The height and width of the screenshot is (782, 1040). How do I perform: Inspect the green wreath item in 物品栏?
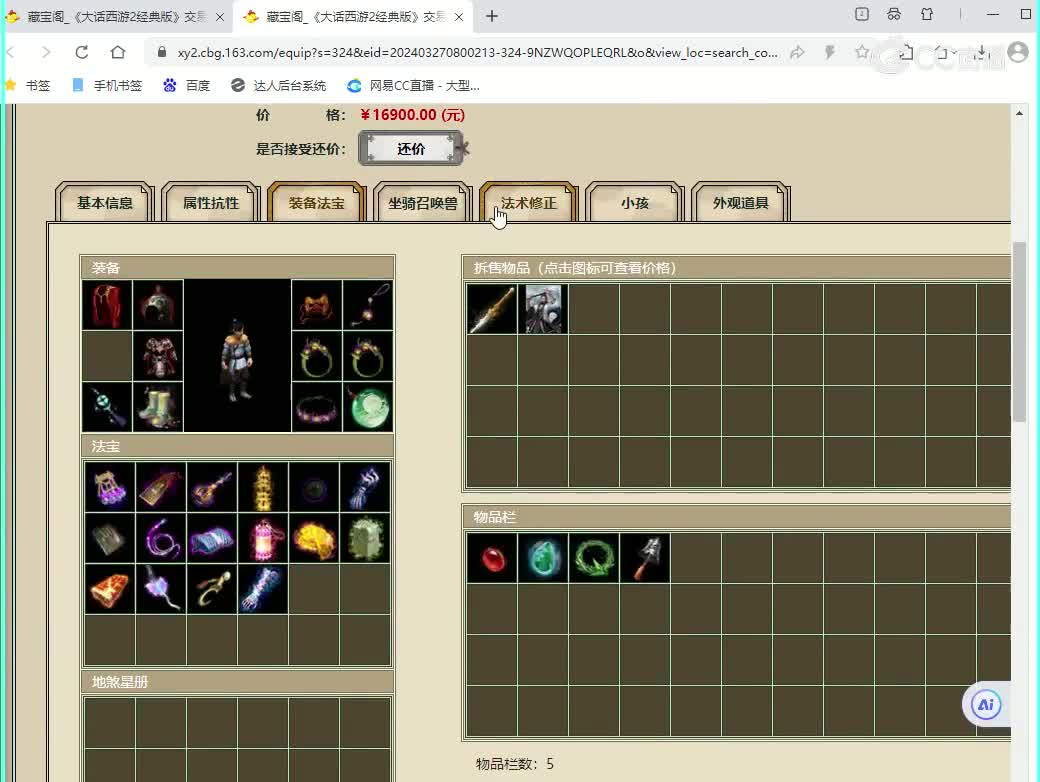coord(594,558)
